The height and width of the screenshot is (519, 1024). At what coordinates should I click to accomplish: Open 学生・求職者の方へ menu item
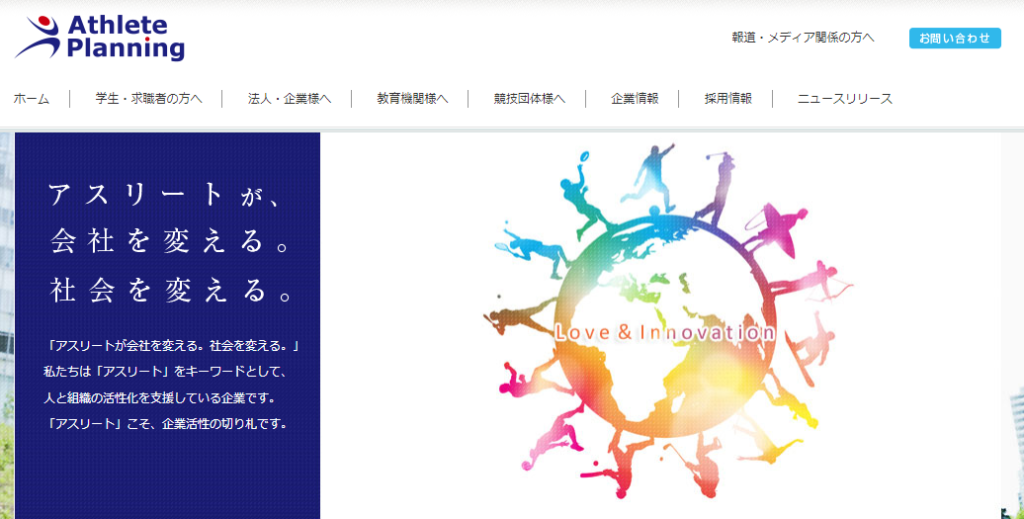click(149, 99)
